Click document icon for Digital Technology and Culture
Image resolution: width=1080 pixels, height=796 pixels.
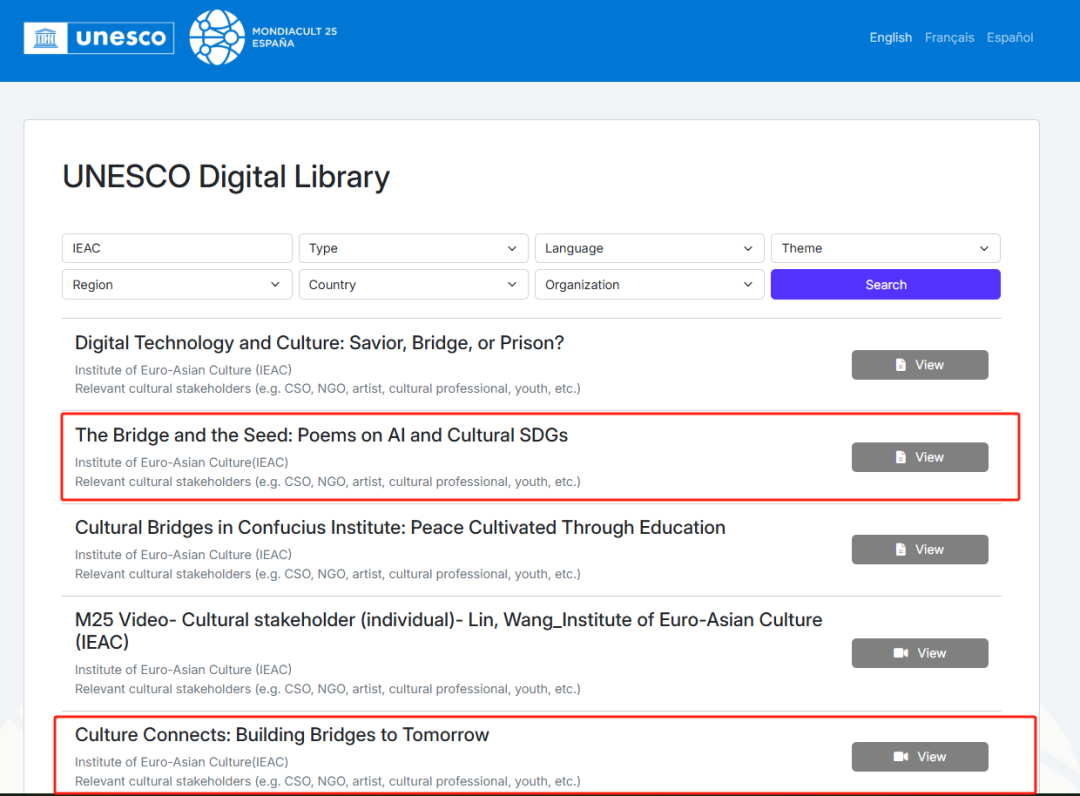(x=901, y=365)
